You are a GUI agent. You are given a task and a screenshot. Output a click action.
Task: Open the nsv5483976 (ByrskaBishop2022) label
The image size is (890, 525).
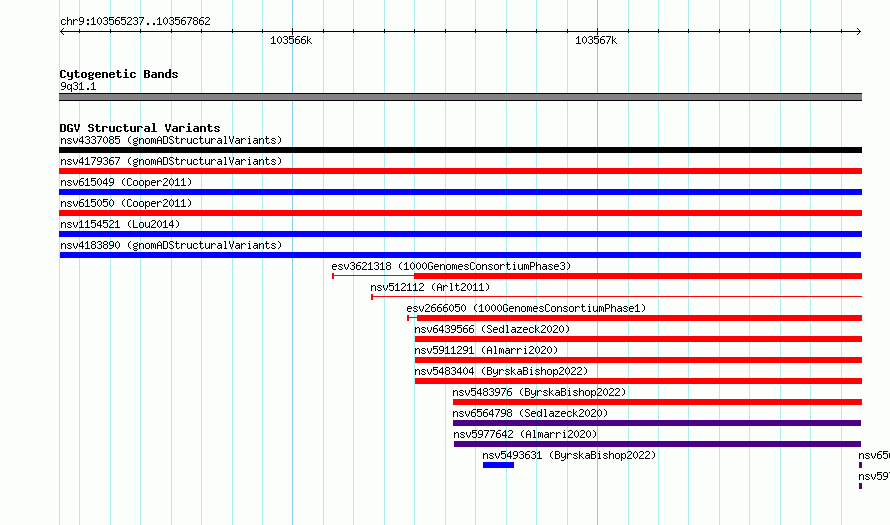(x=539, y=392)
